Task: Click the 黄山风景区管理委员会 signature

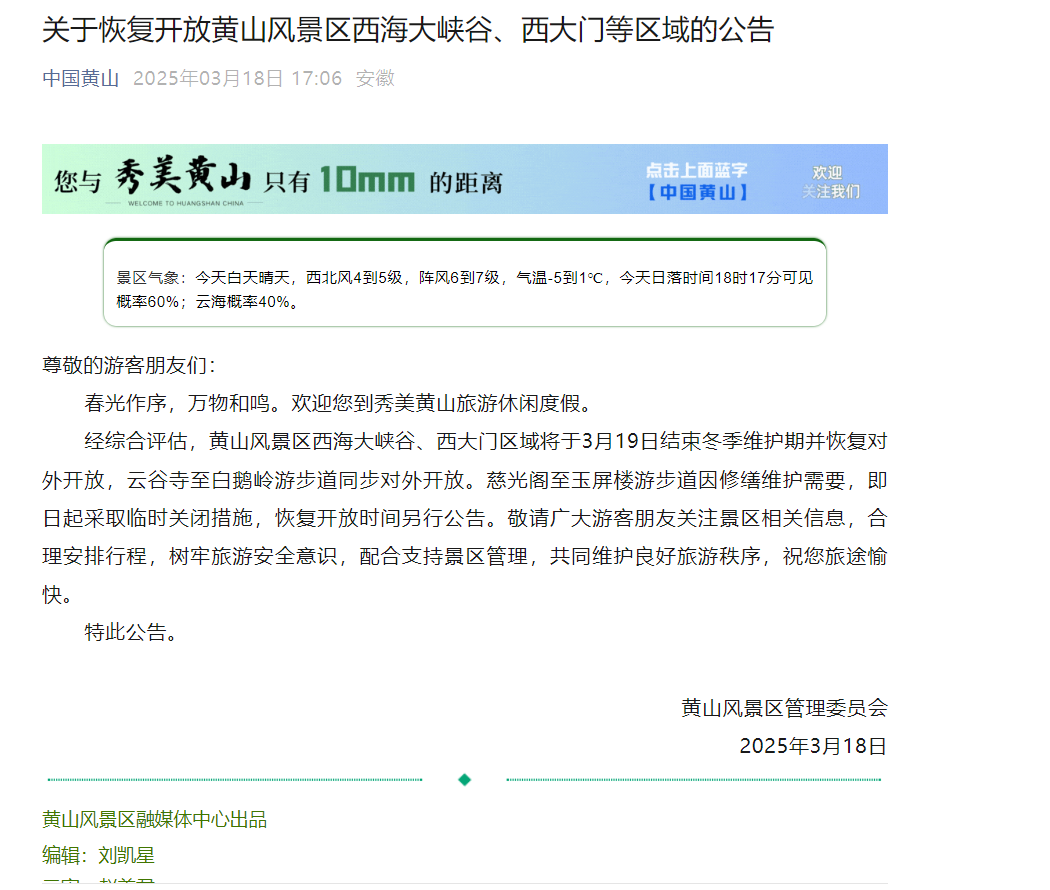Action: 784,708
